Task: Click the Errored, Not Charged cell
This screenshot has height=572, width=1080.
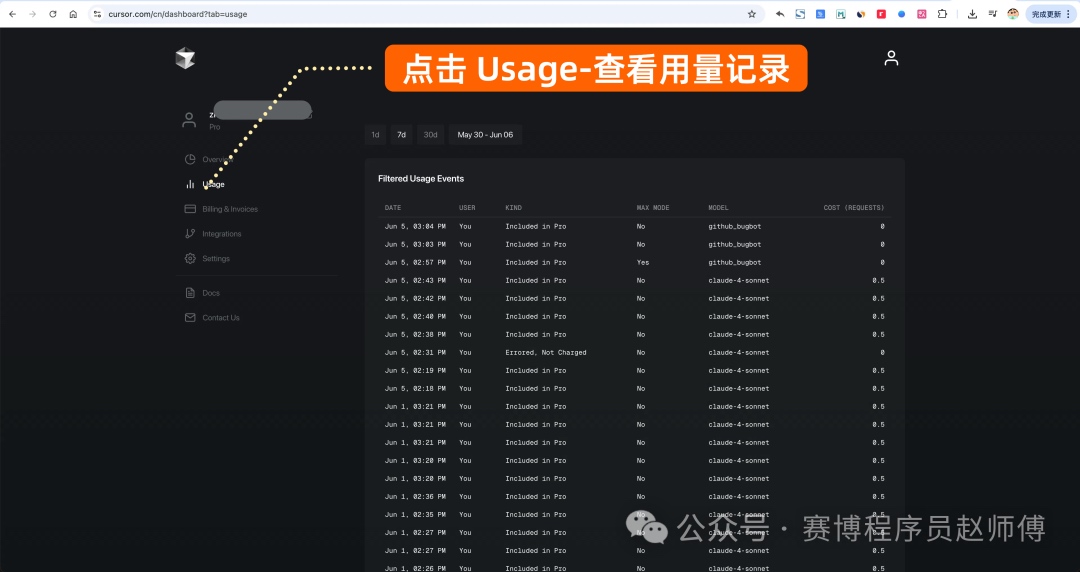Action: tap(546, 352)
